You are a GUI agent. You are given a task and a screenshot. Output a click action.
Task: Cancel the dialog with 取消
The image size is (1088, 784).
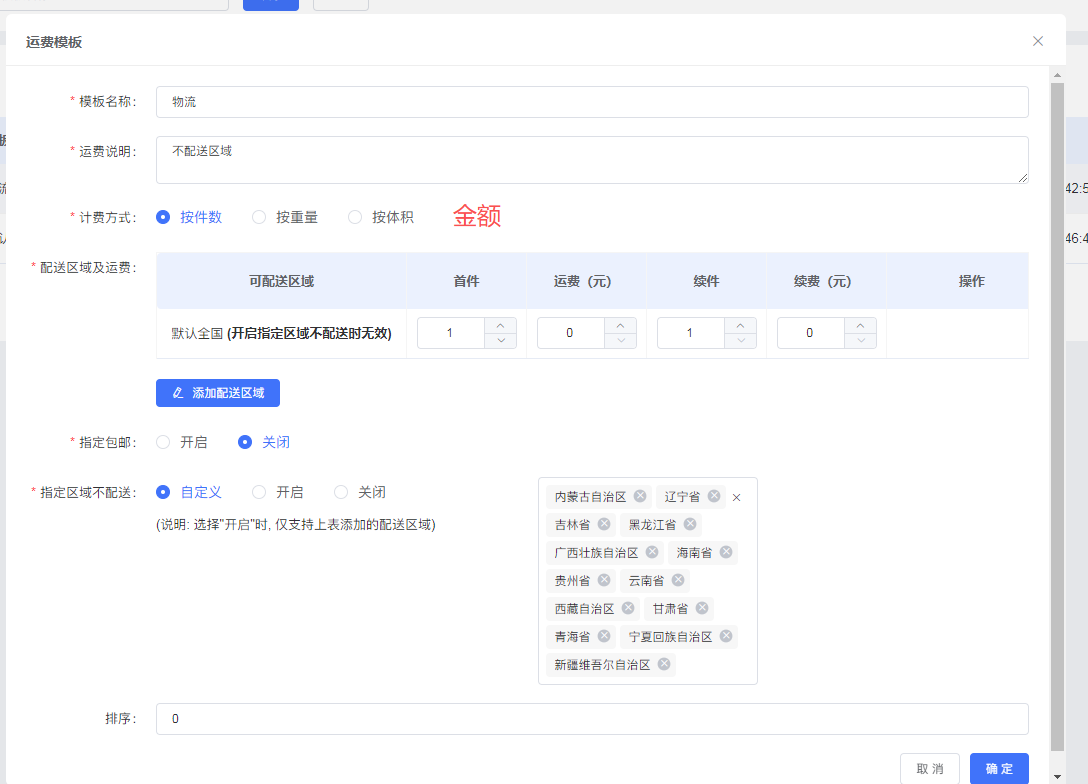point(929,768)
